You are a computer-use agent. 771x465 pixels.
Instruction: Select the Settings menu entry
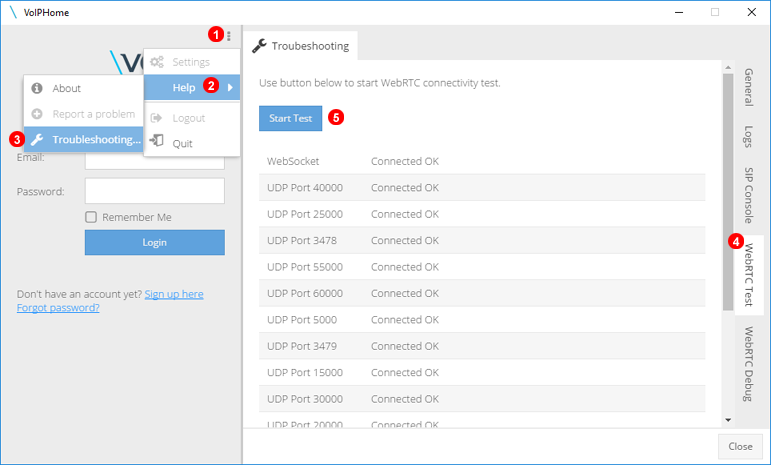point(192,62)
